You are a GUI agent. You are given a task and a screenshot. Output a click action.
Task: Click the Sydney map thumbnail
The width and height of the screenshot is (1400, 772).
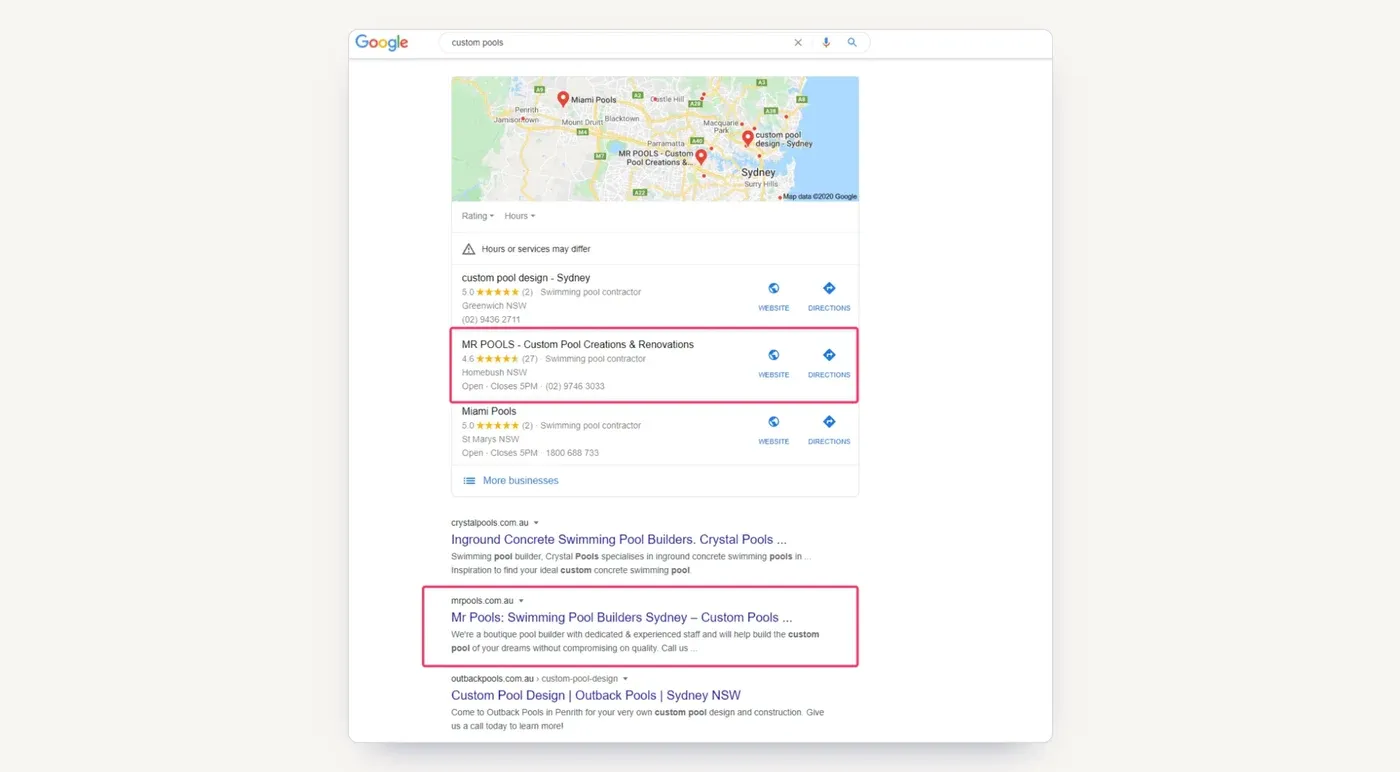click(655, 139)
